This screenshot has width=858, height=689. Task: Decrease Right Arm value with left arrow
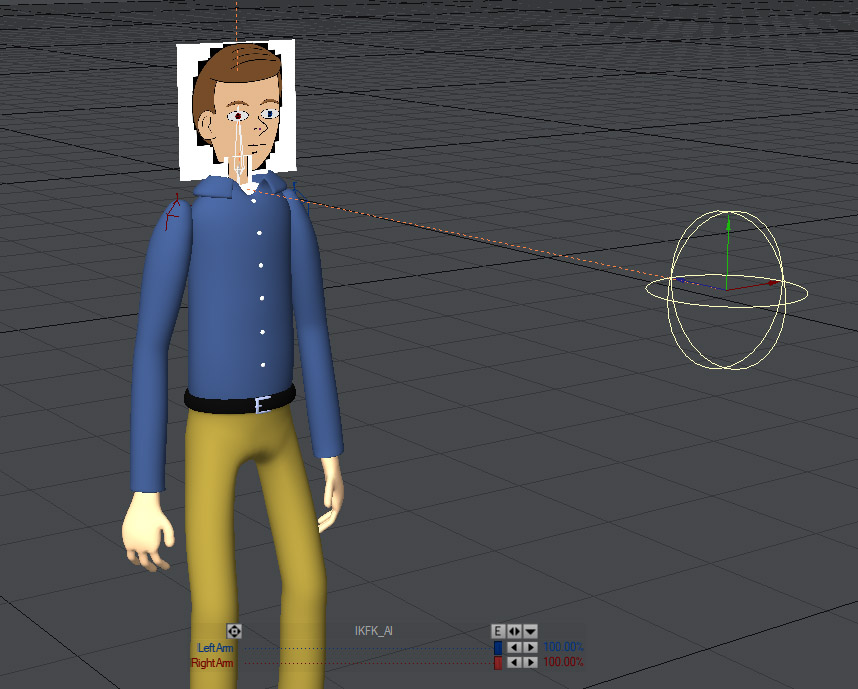tap(513, 663)
